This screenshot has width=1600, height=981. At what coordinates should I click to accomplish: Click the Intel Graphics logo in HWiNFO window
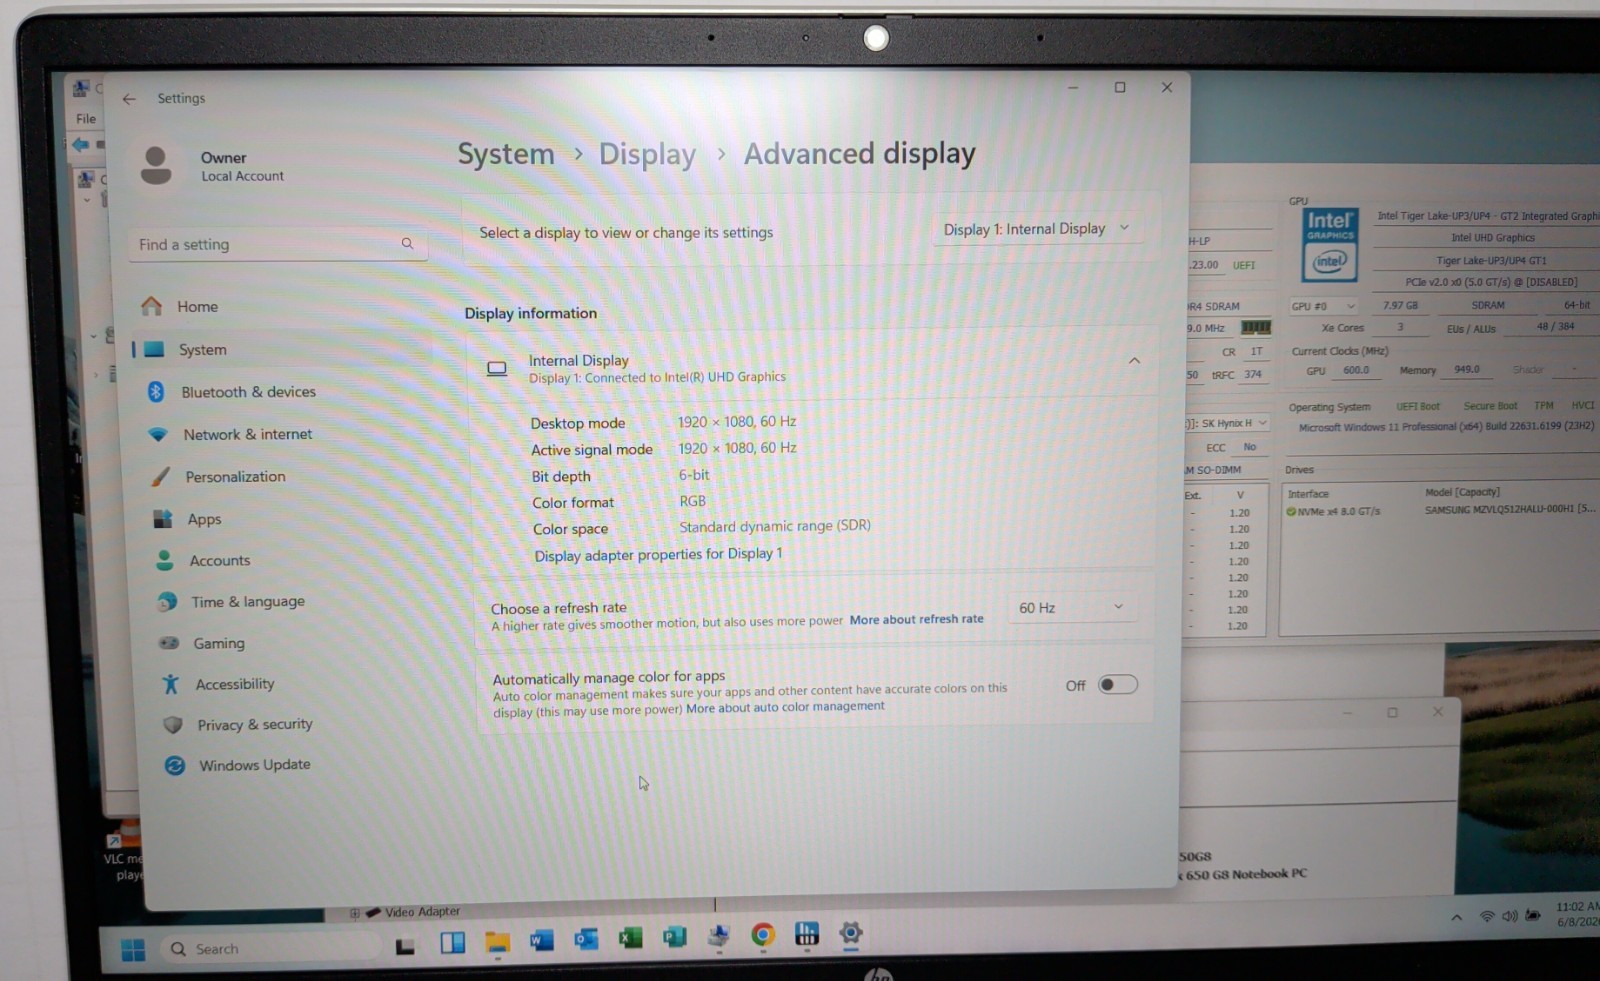1330,245
